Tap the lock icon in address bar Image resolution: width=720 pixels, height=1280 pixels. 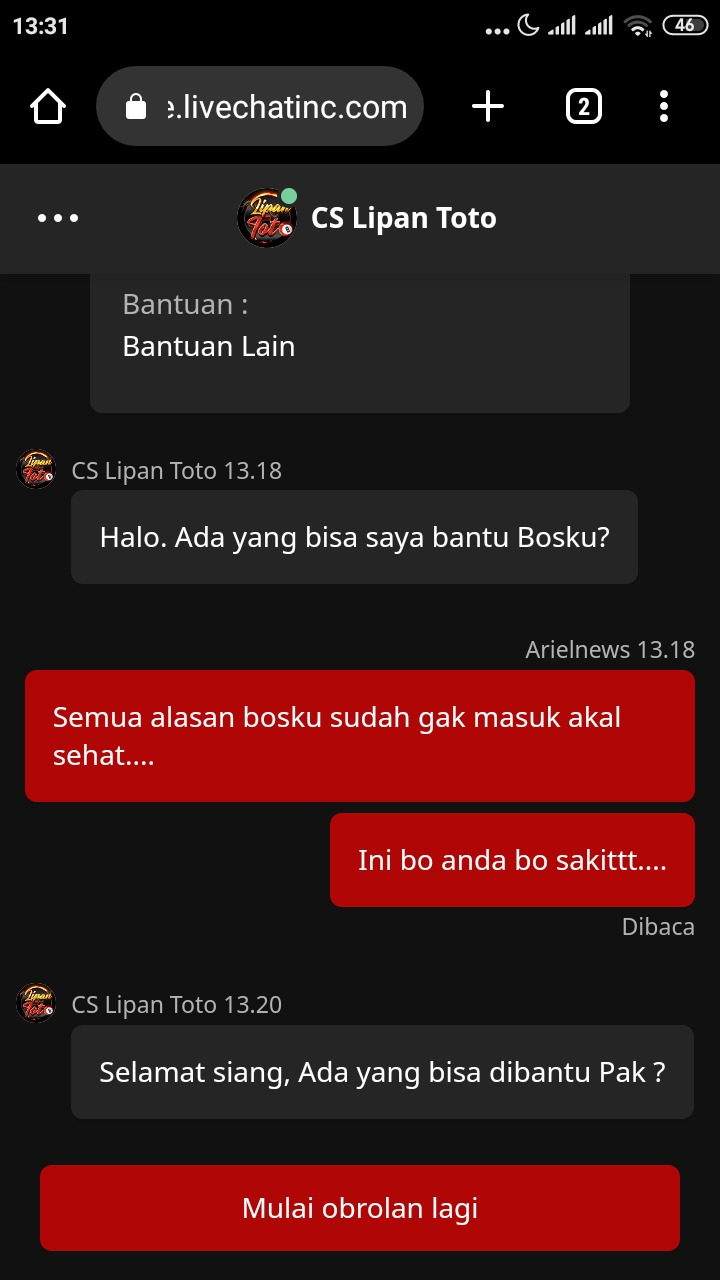pyautogui.click(x=136, y=107)
